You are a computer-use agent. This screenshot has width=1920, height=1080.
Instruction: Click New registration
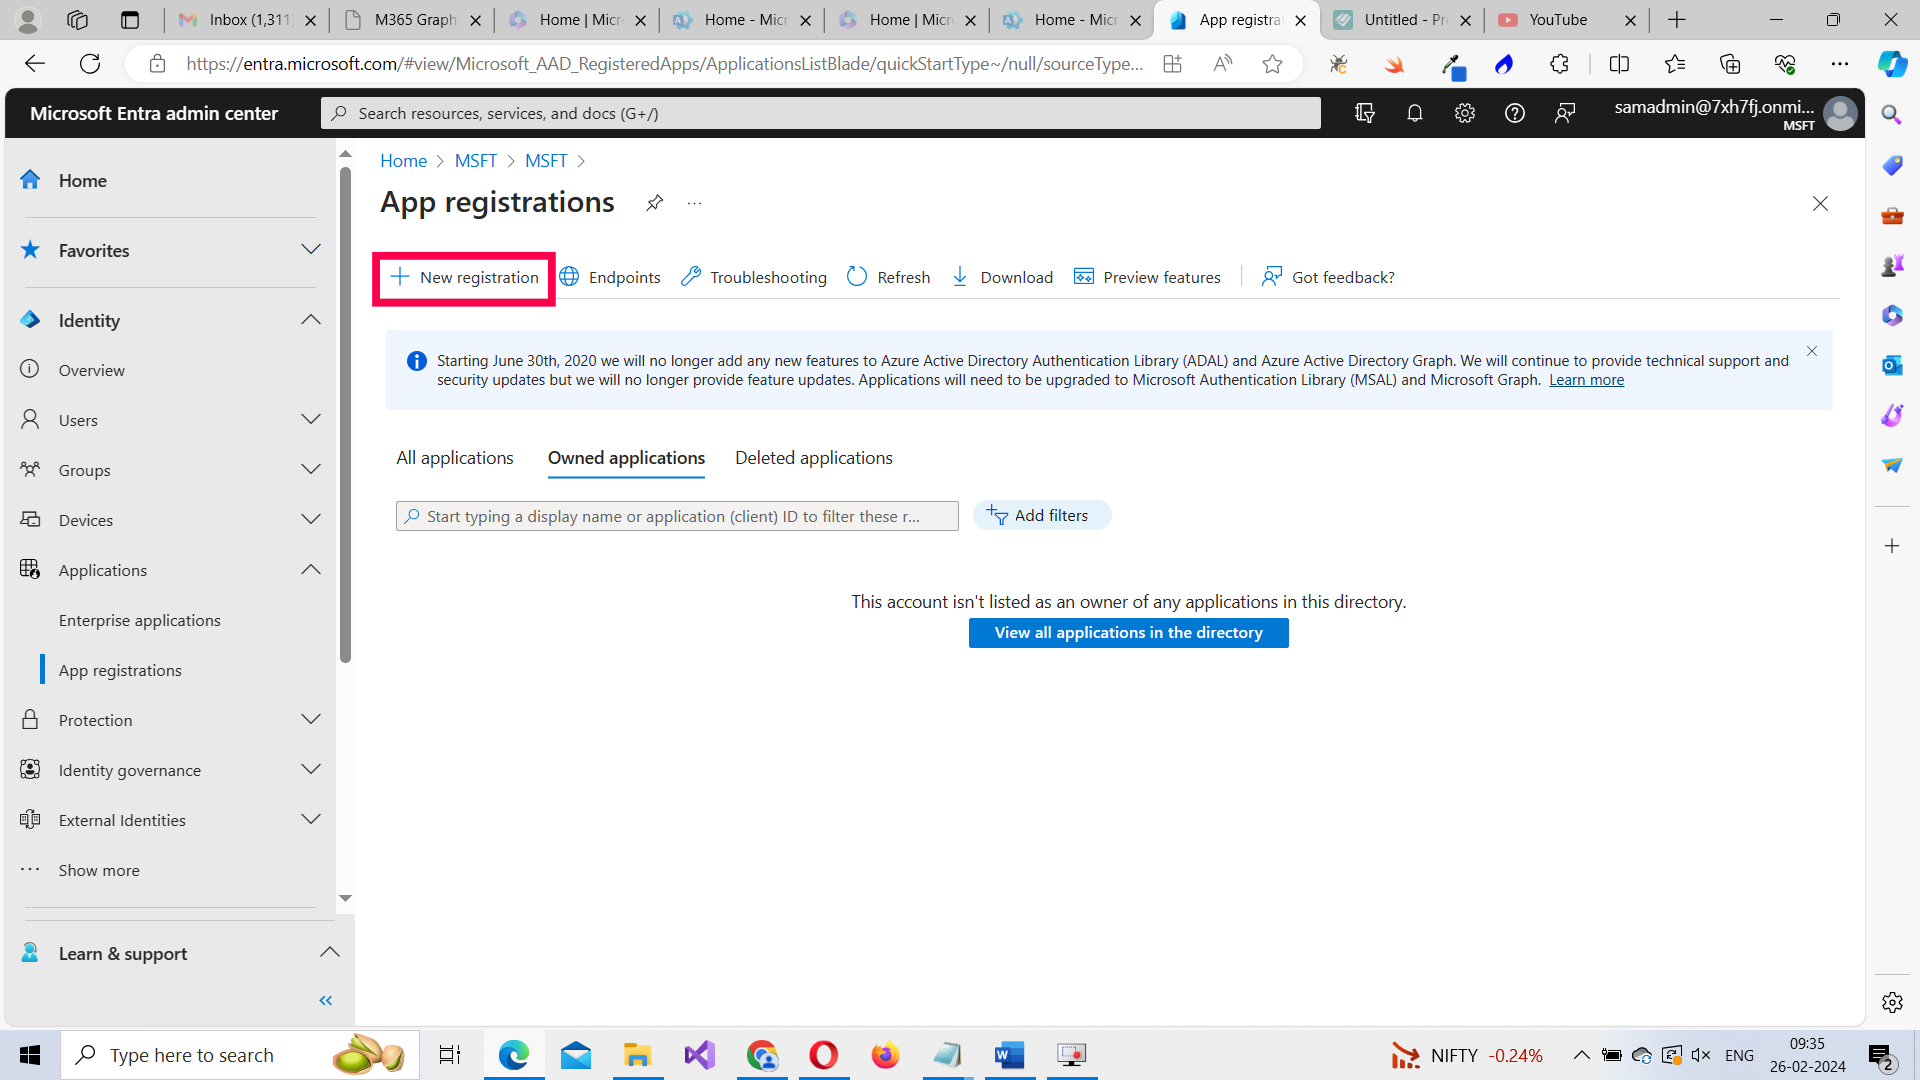click(463, 277)
